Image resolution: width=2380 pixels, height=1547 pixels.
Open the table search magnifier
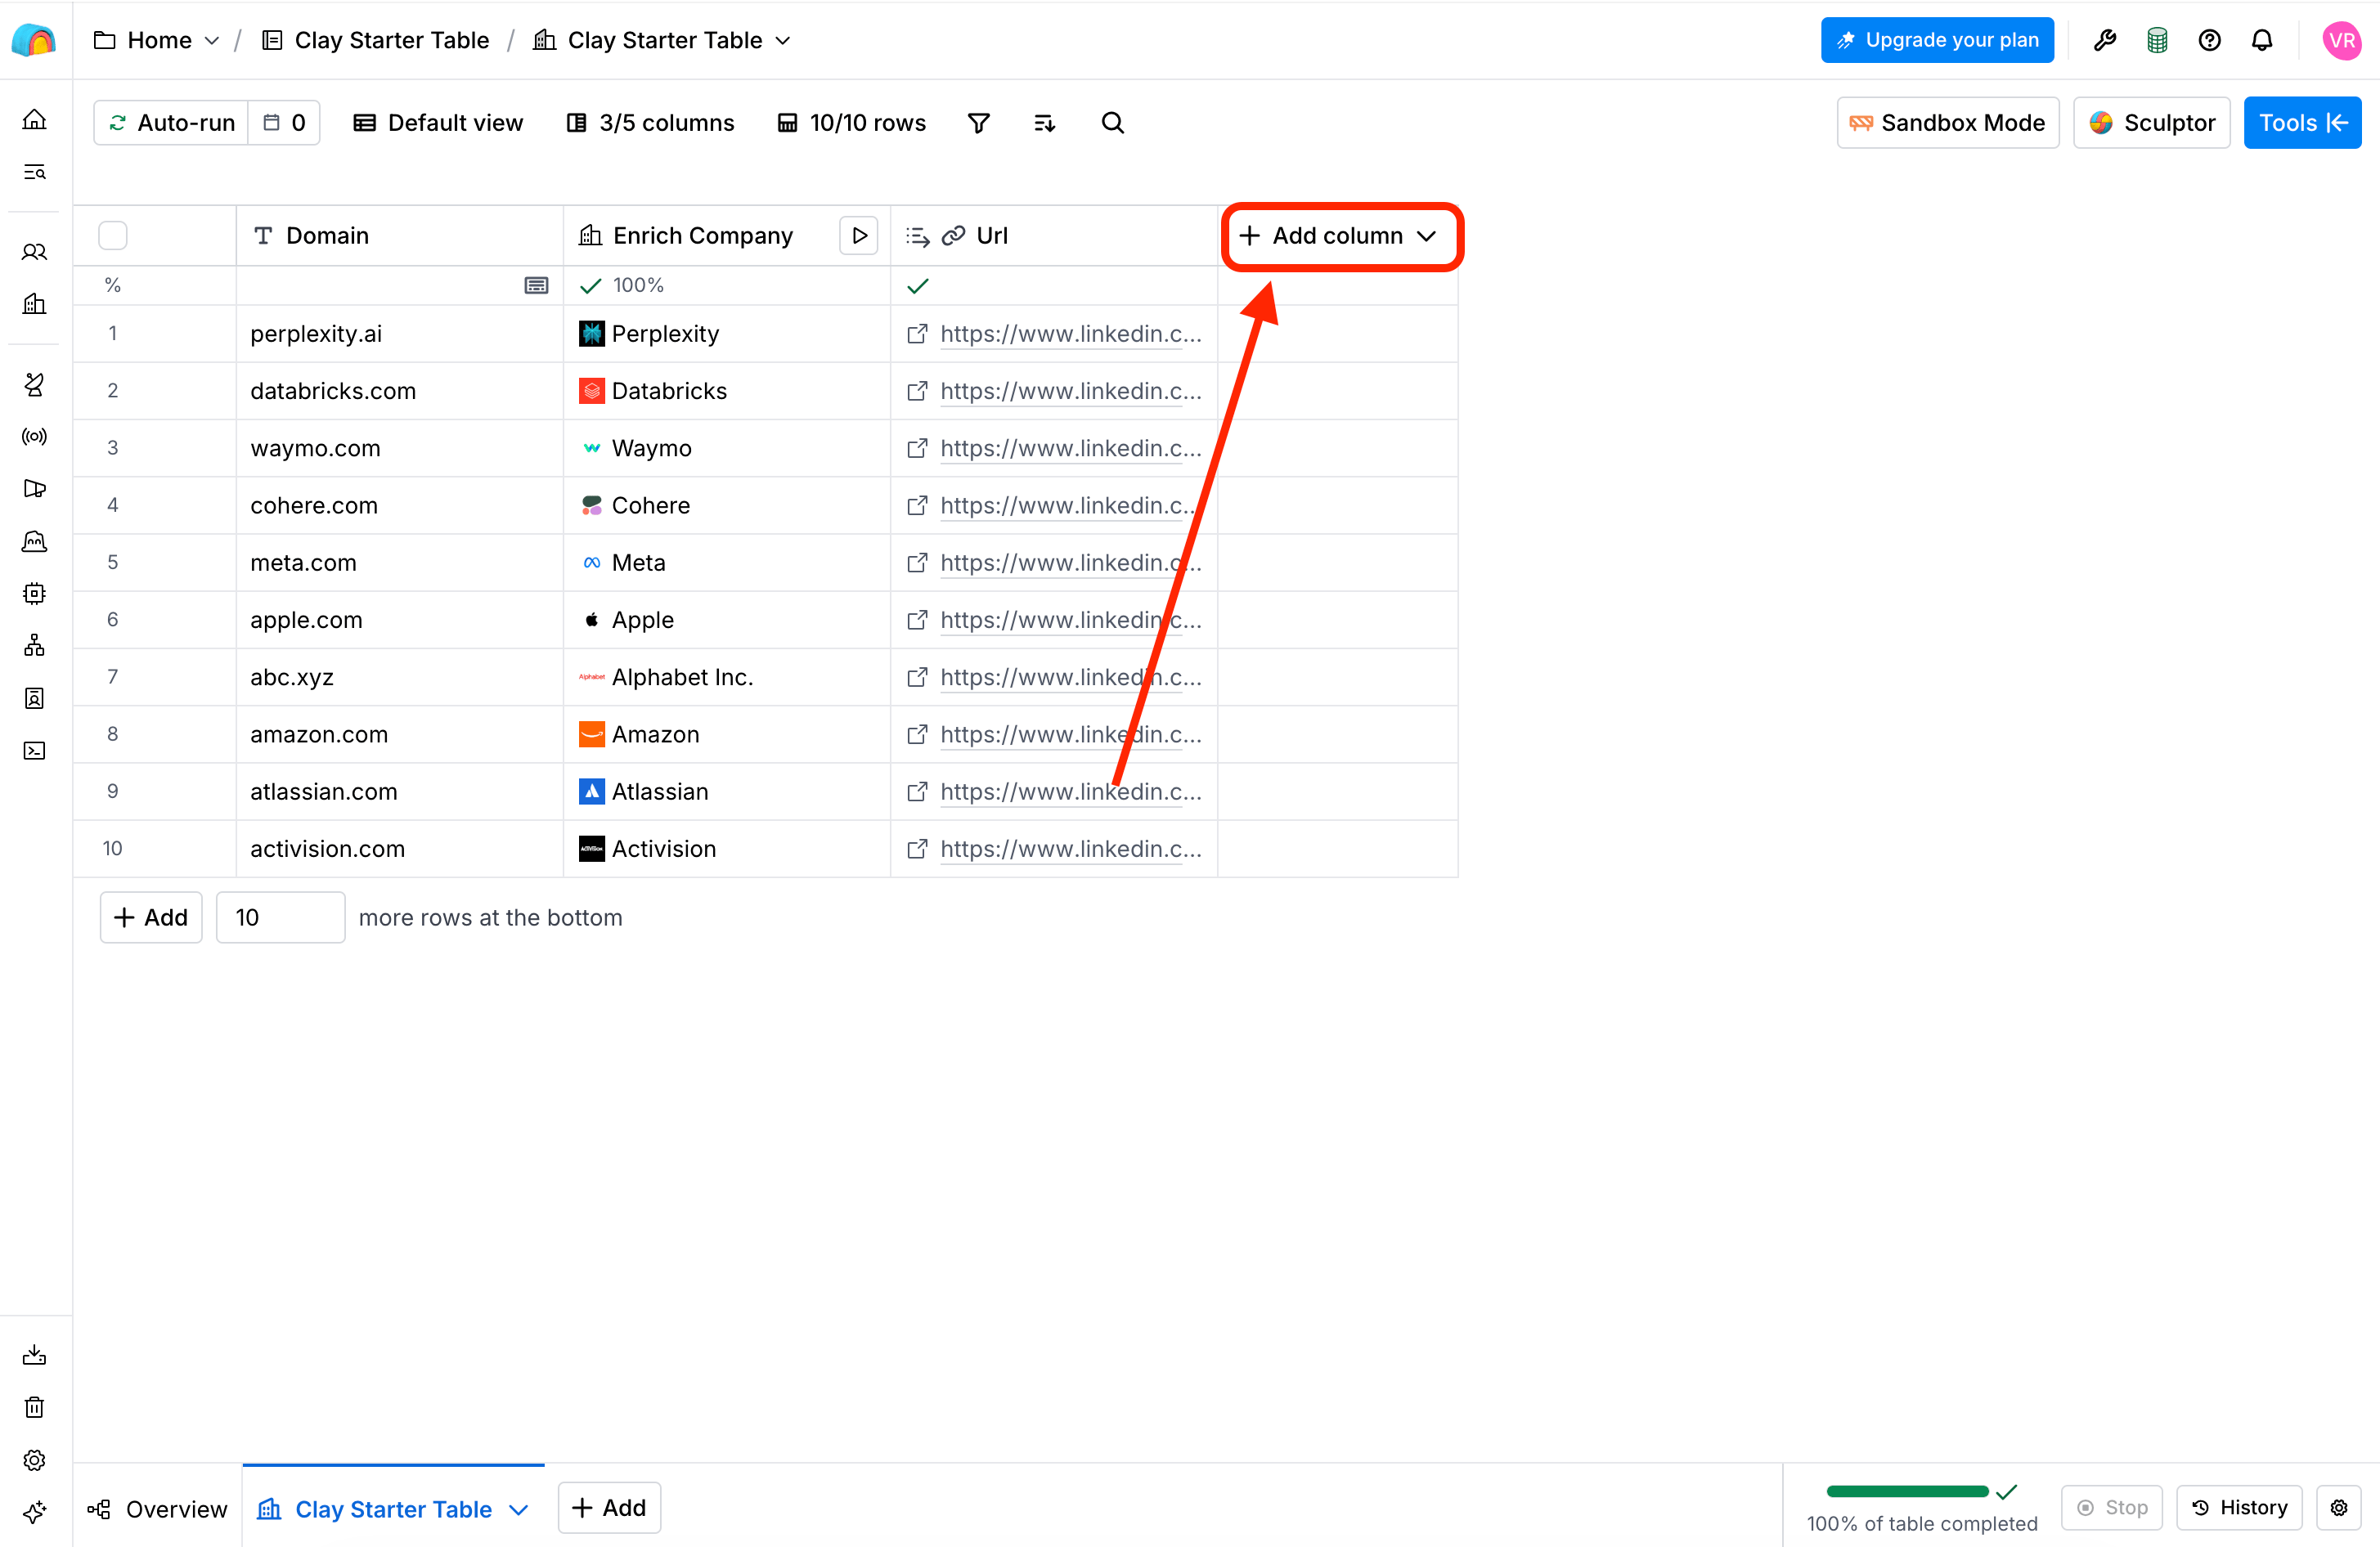click(1113, 123)
